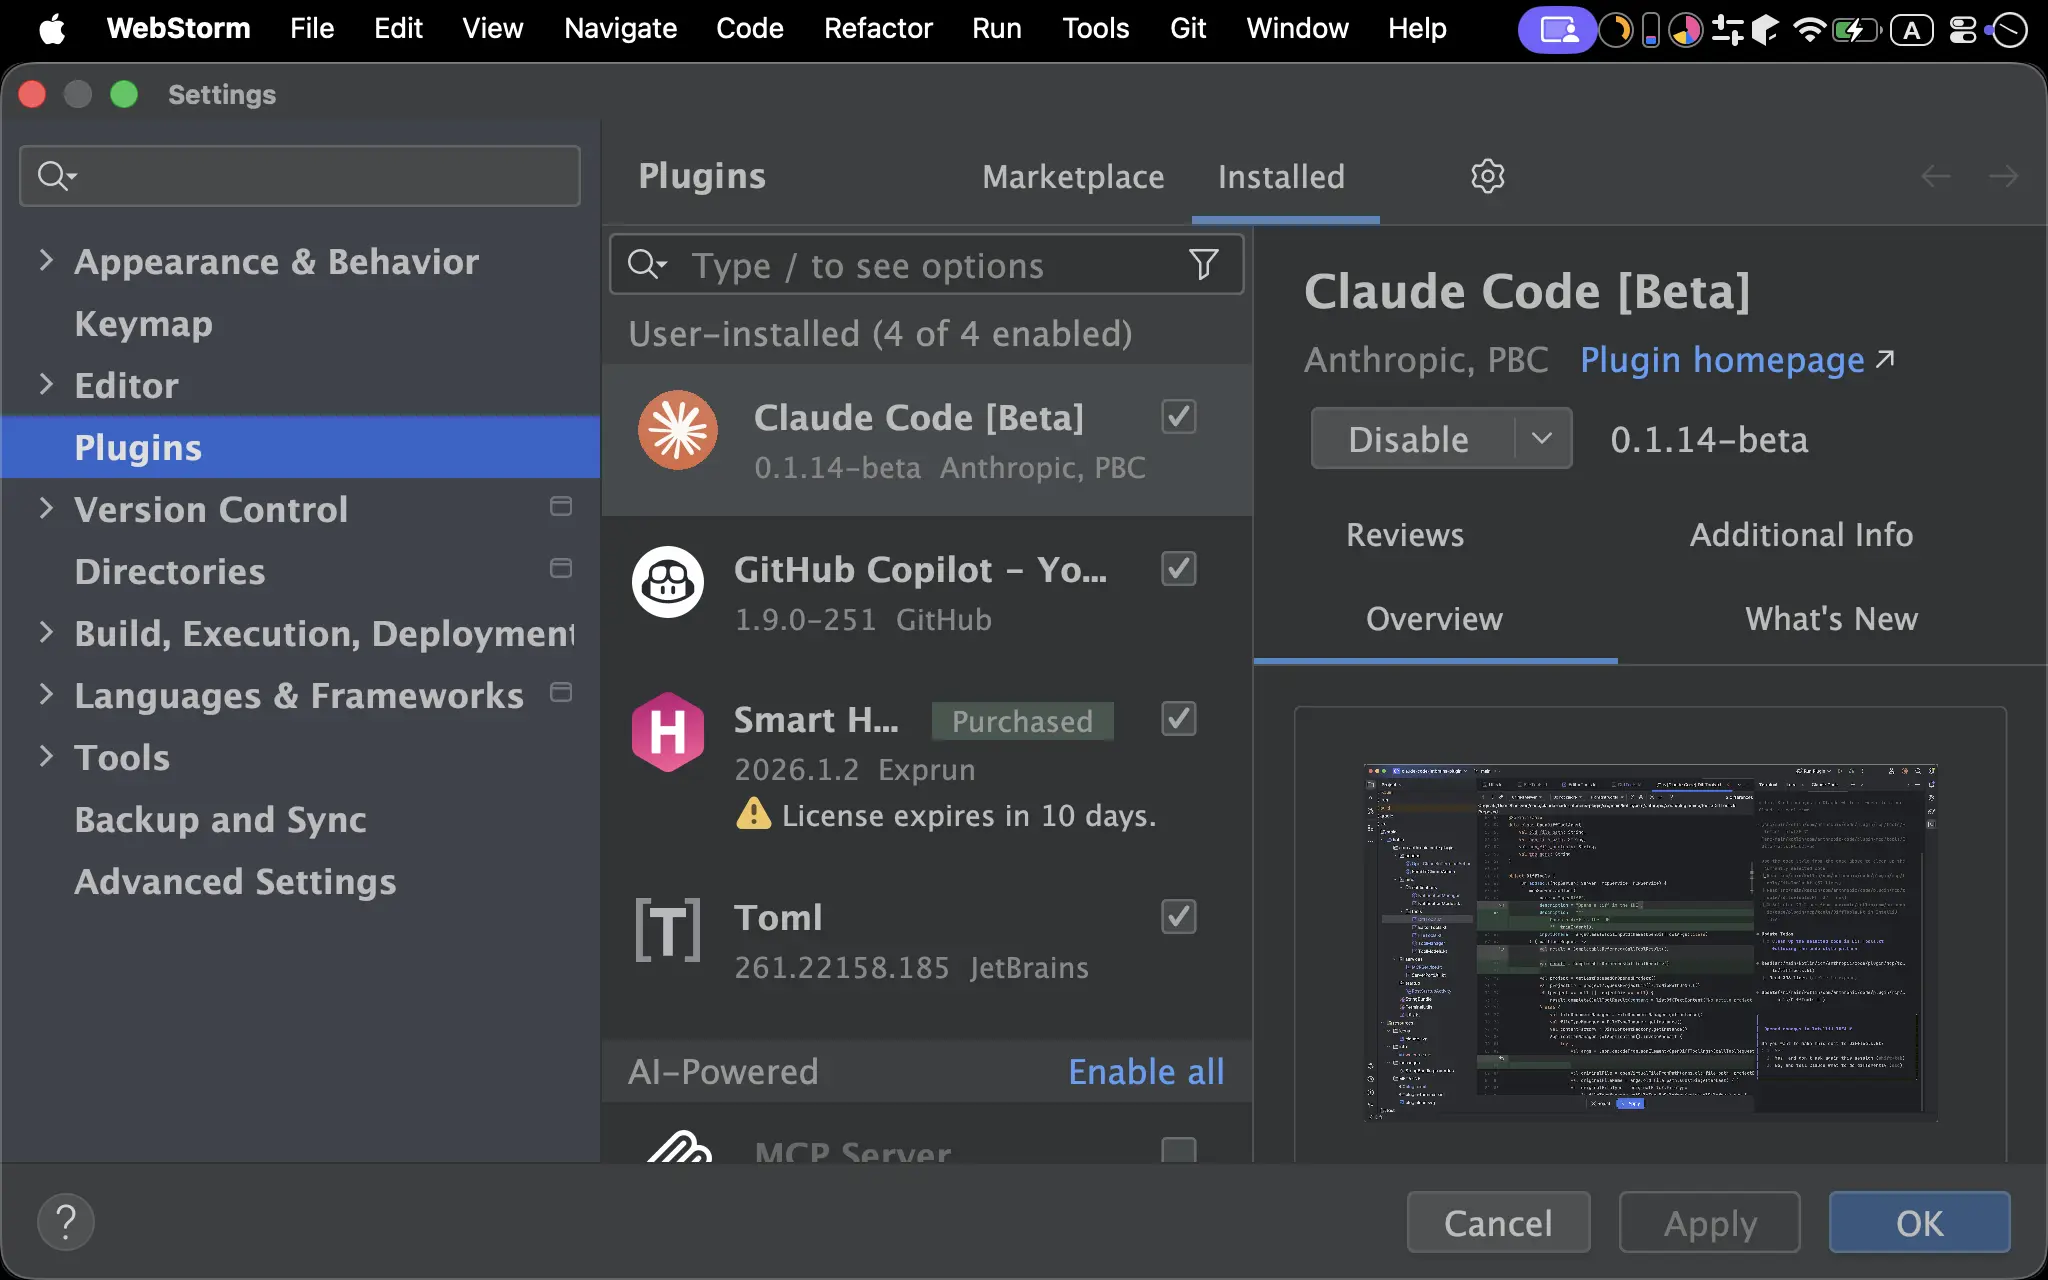
Task: Click the colorful pie chart menu bar icon
Action: tap(1686, 30)
